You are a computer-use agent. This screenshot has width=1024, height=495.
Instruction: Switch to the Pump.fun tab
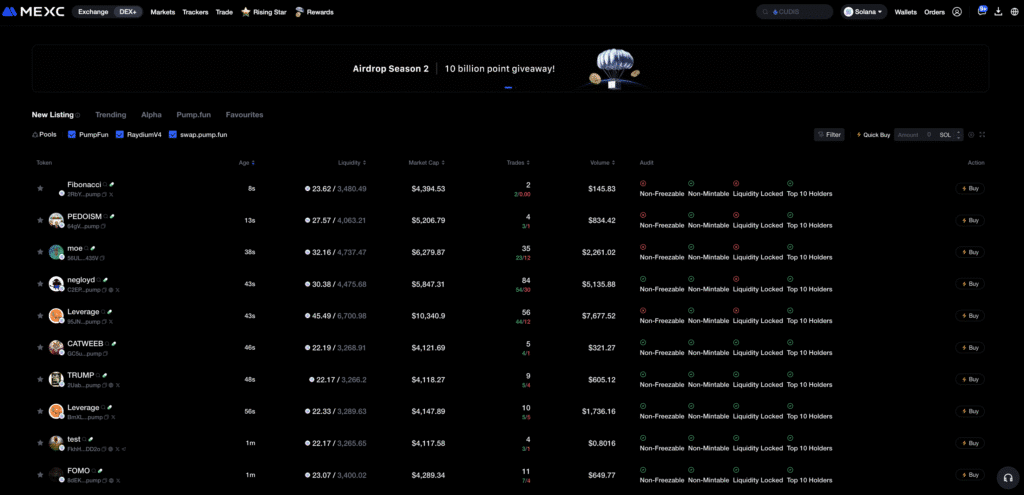pyautogui.click(x=193, y=115)
